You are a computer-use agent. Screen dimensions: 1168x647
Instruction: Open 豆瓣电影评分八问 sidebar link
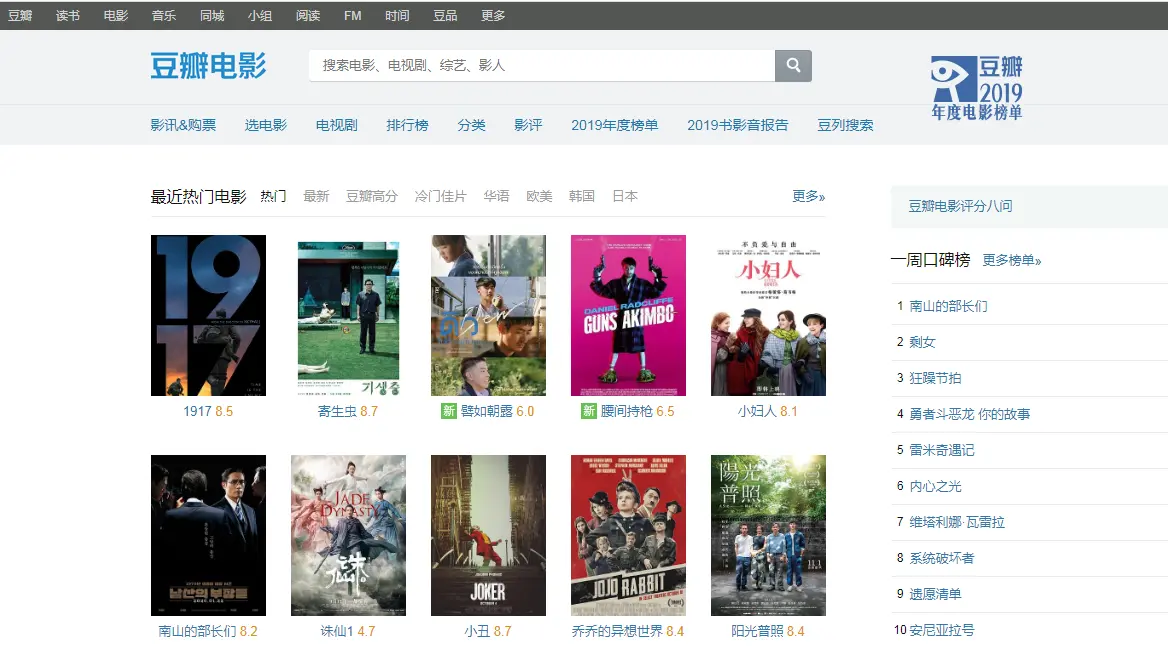coord(960,206)
